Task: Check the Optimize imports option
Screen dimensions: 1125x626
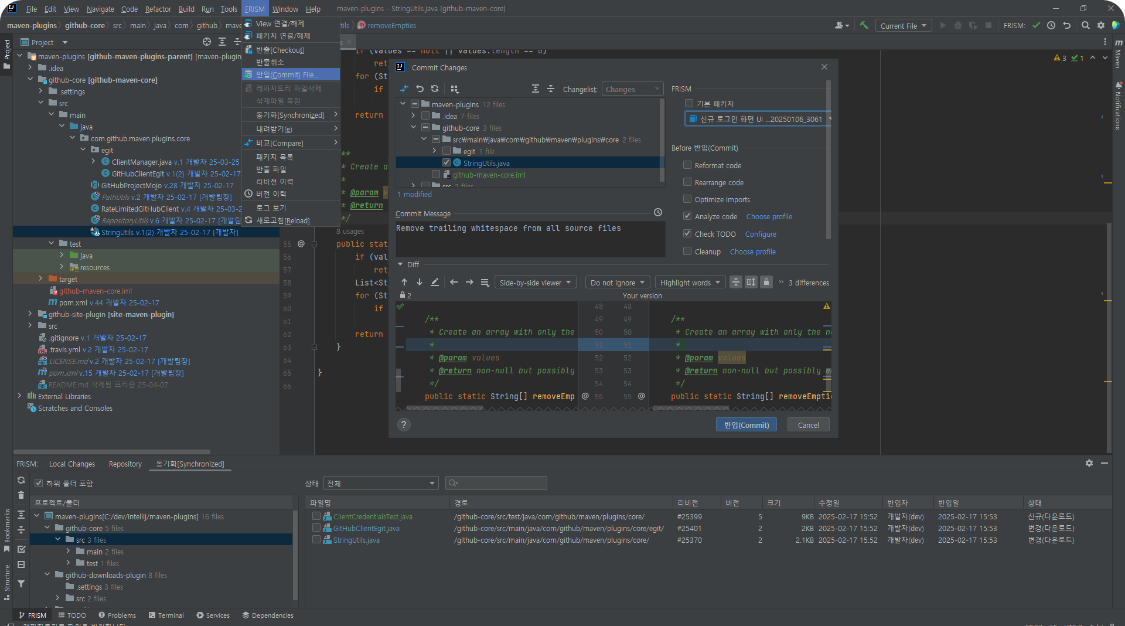Action: (687, 199)
